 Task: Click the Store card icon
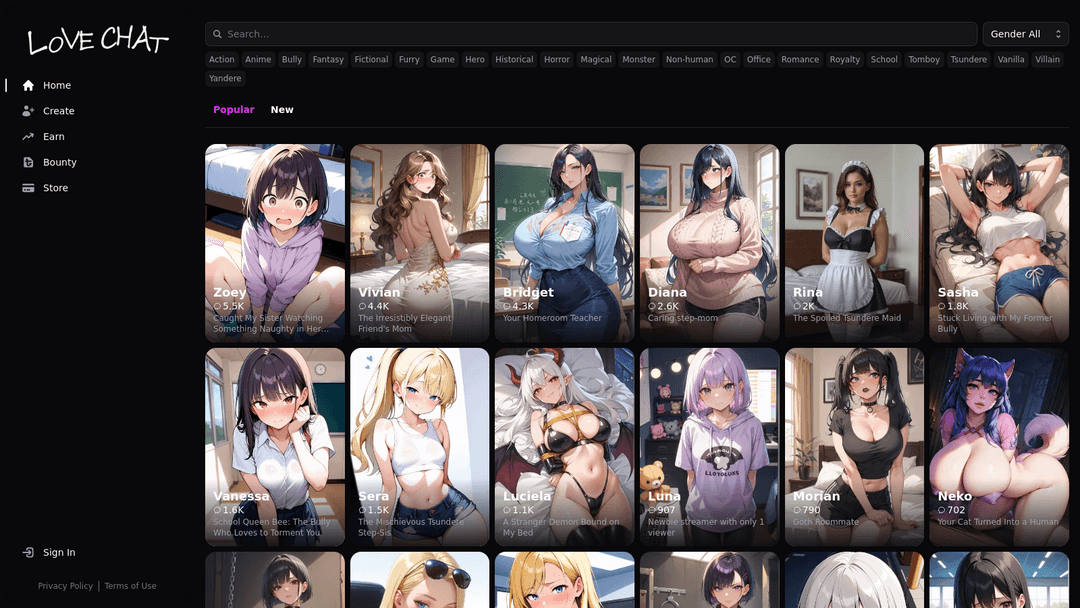coord(28,188)
